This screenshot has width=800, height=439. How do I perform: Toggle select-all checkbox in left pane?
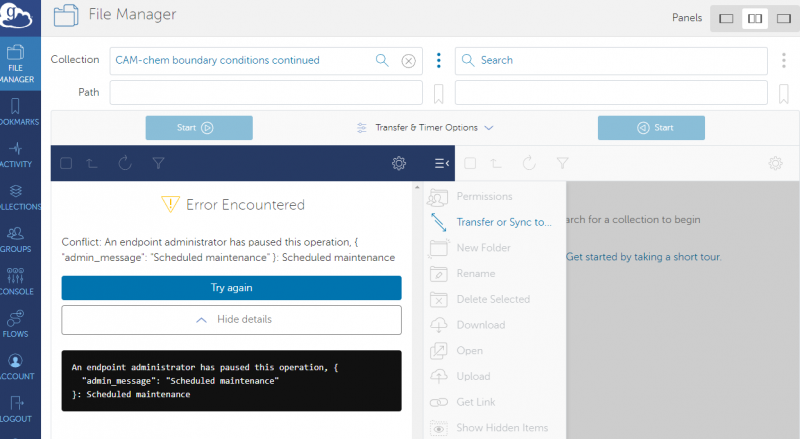click(66, 163)
